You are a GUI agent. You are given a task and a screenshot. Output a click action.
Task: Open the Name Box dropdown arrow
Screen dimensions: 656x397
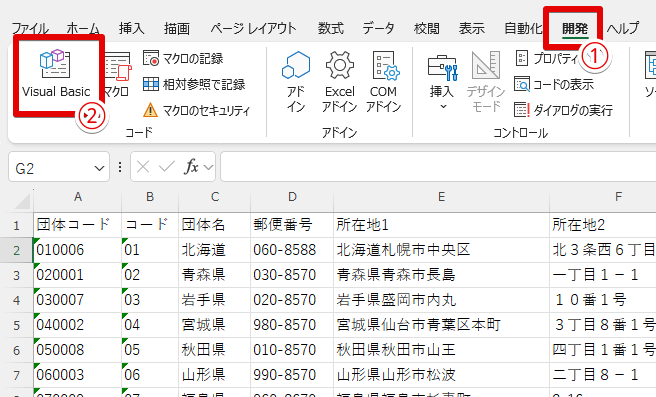click(99, 168)
